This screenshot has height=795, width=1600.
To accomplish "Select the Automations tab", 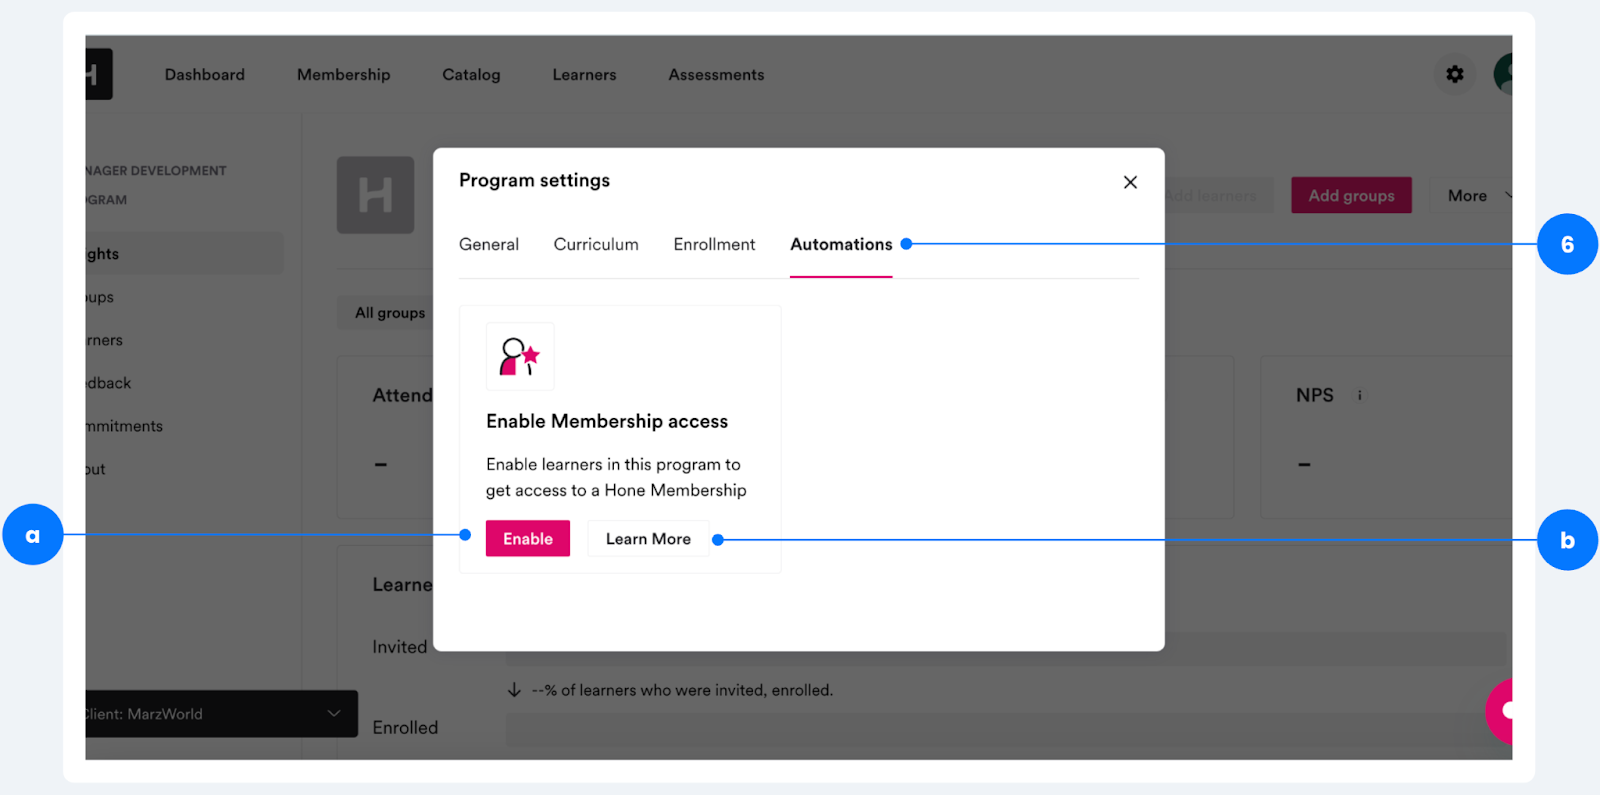I will click(x=841, y=244).
